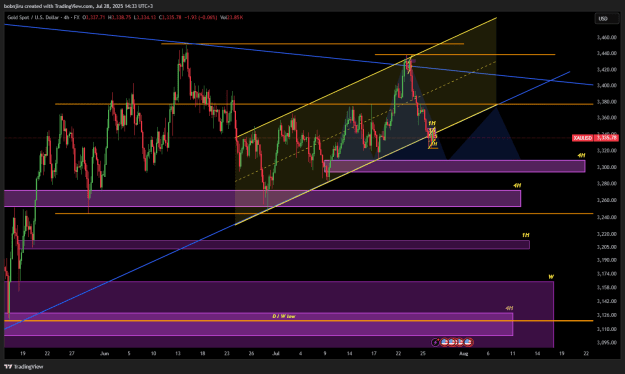
Task: Click the 4h interval in the chart legend
Action: (x=66, y=18)
